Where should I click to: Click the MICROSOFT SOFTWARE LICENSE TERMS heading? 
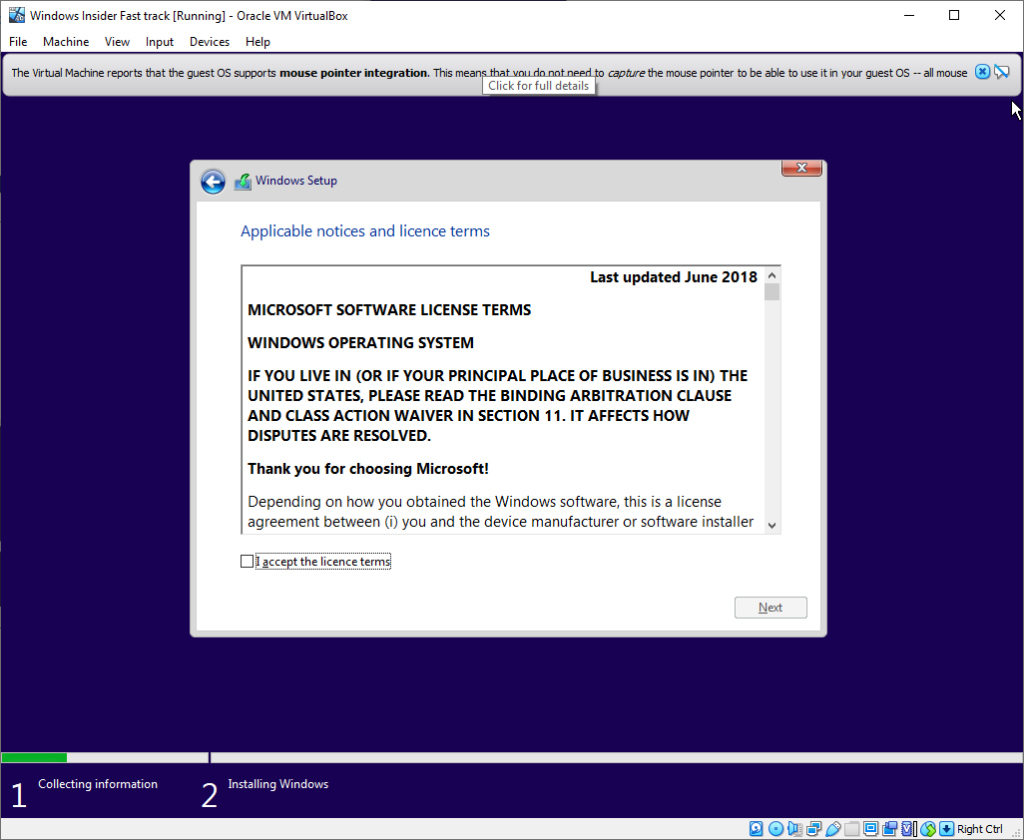[389, 310]
